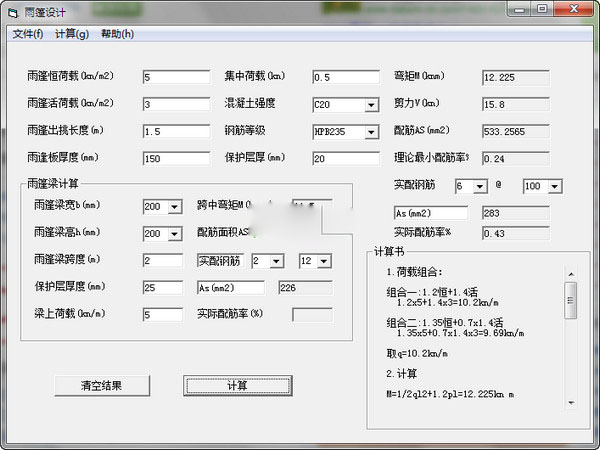Expand slab rebar diameter dropdown showing 6

coord(479,187)
